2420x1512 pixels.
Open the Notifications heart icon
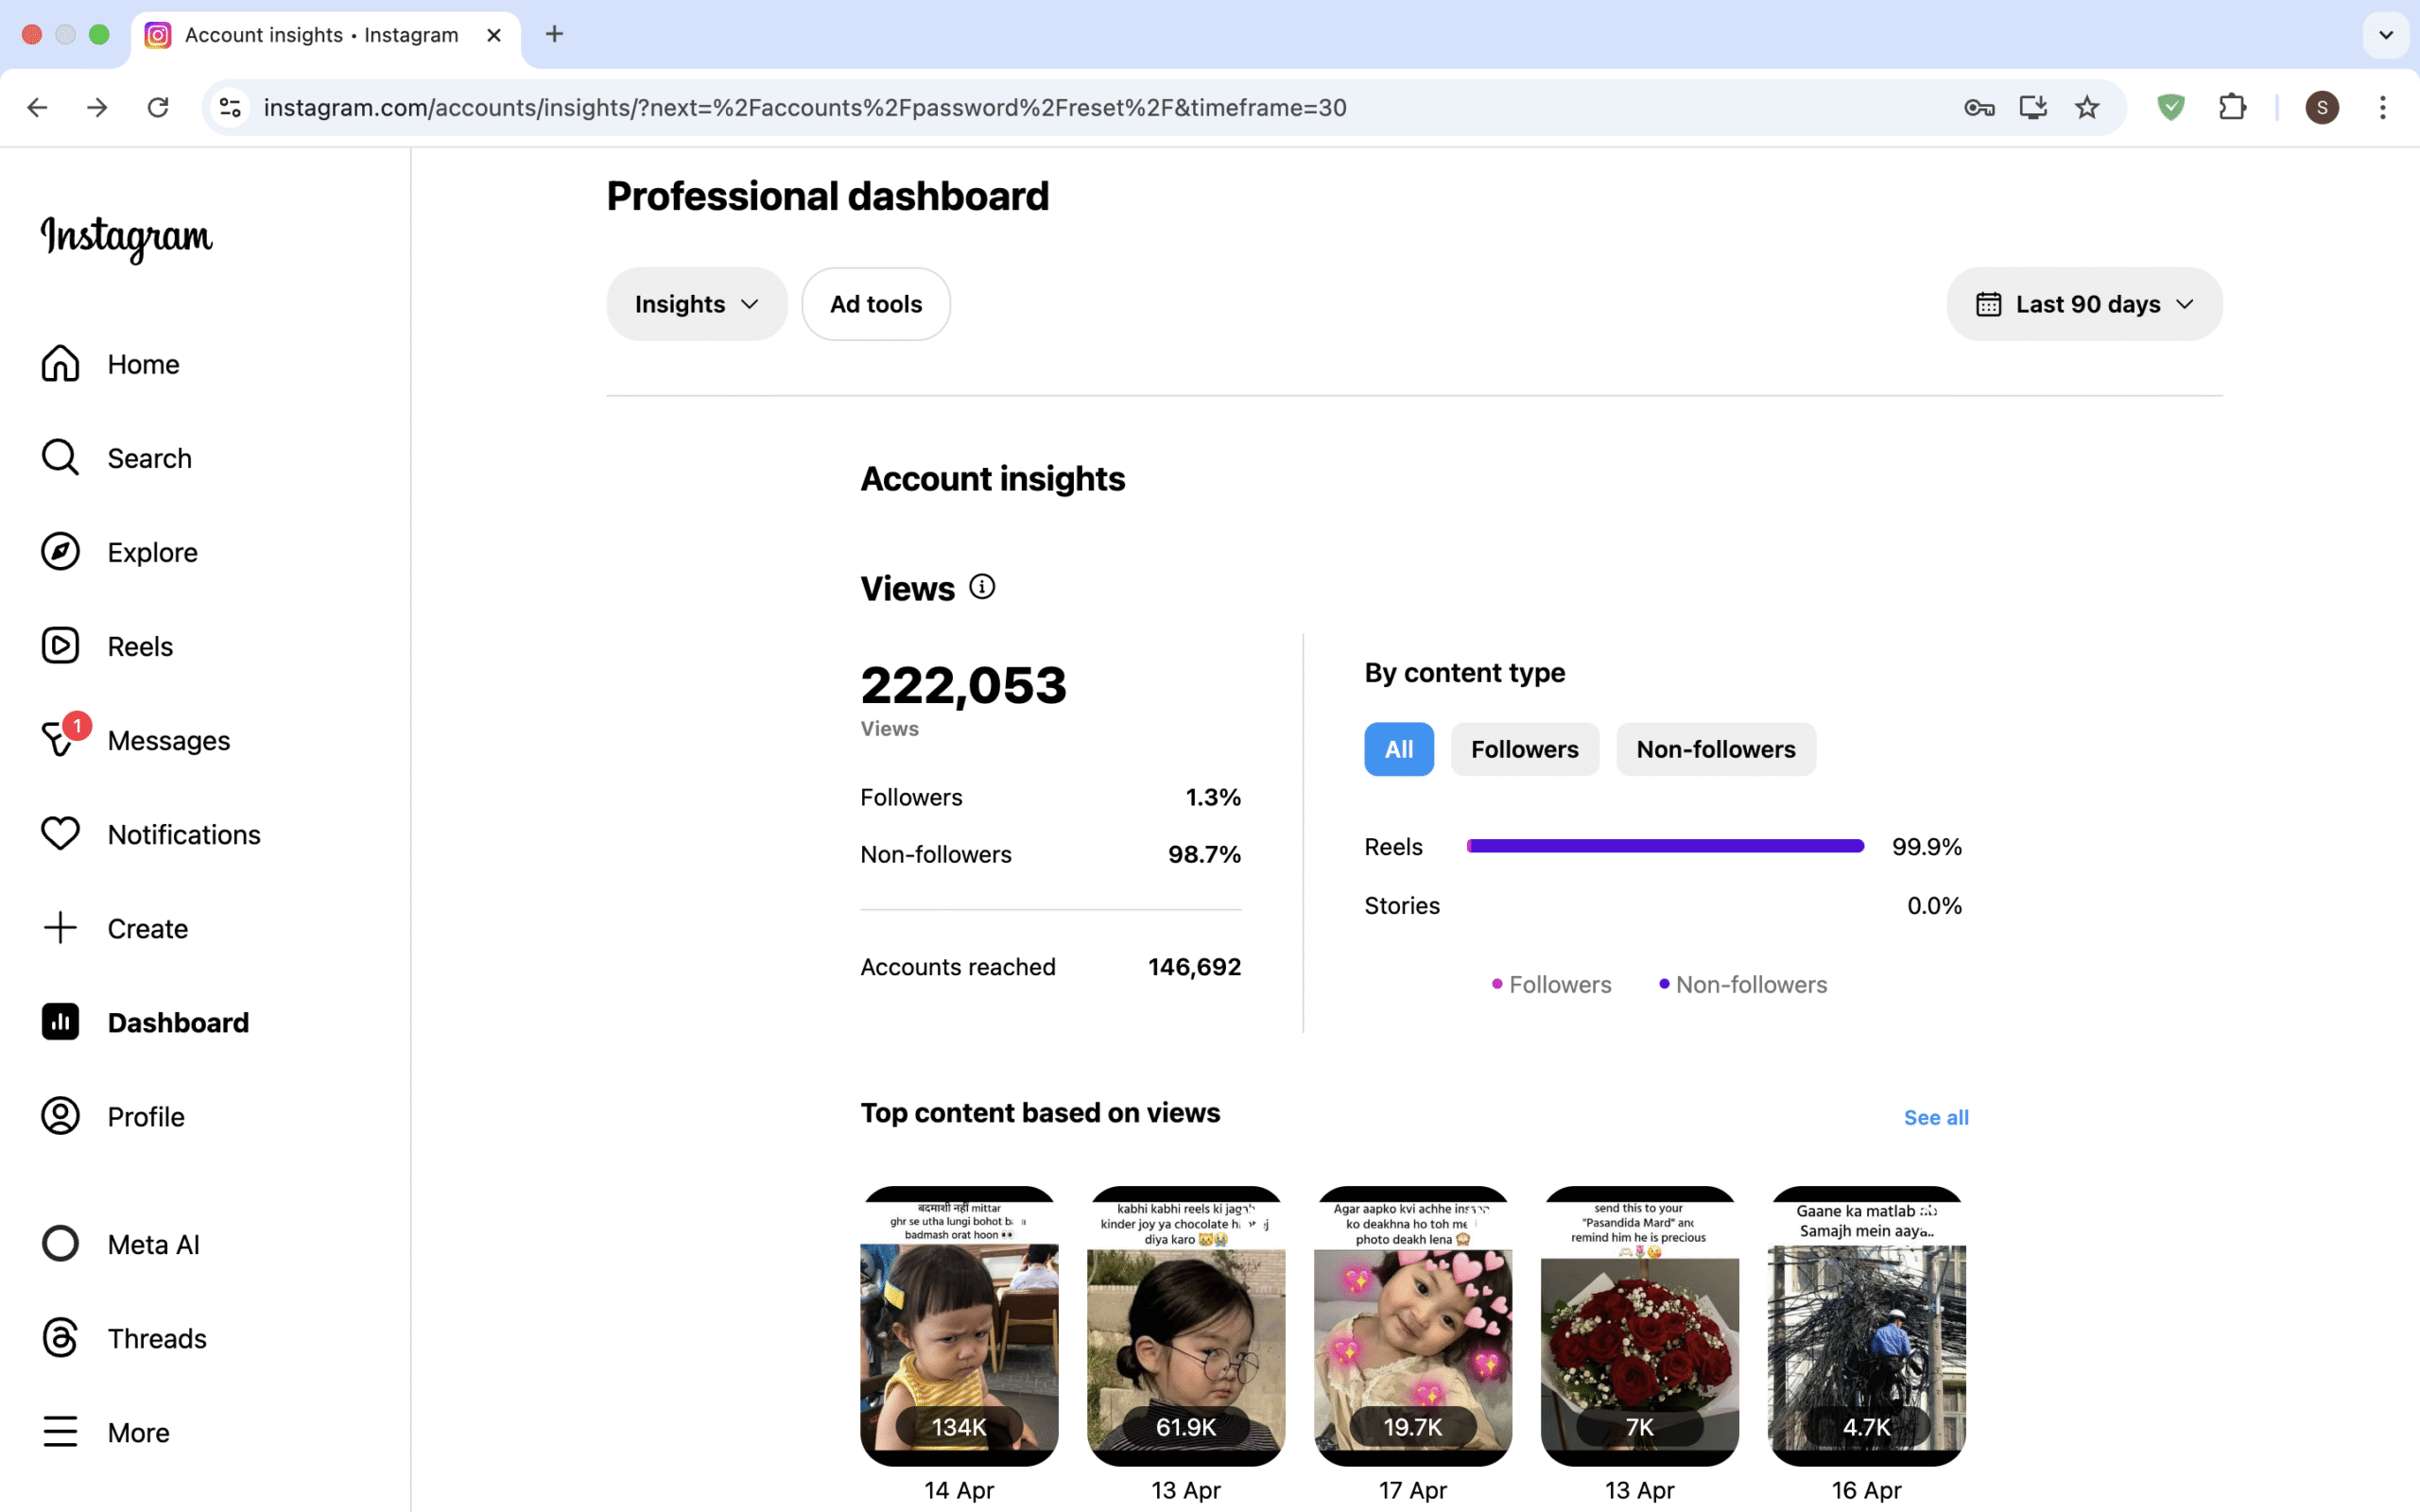pyautogui.click(x=60, y=834)
